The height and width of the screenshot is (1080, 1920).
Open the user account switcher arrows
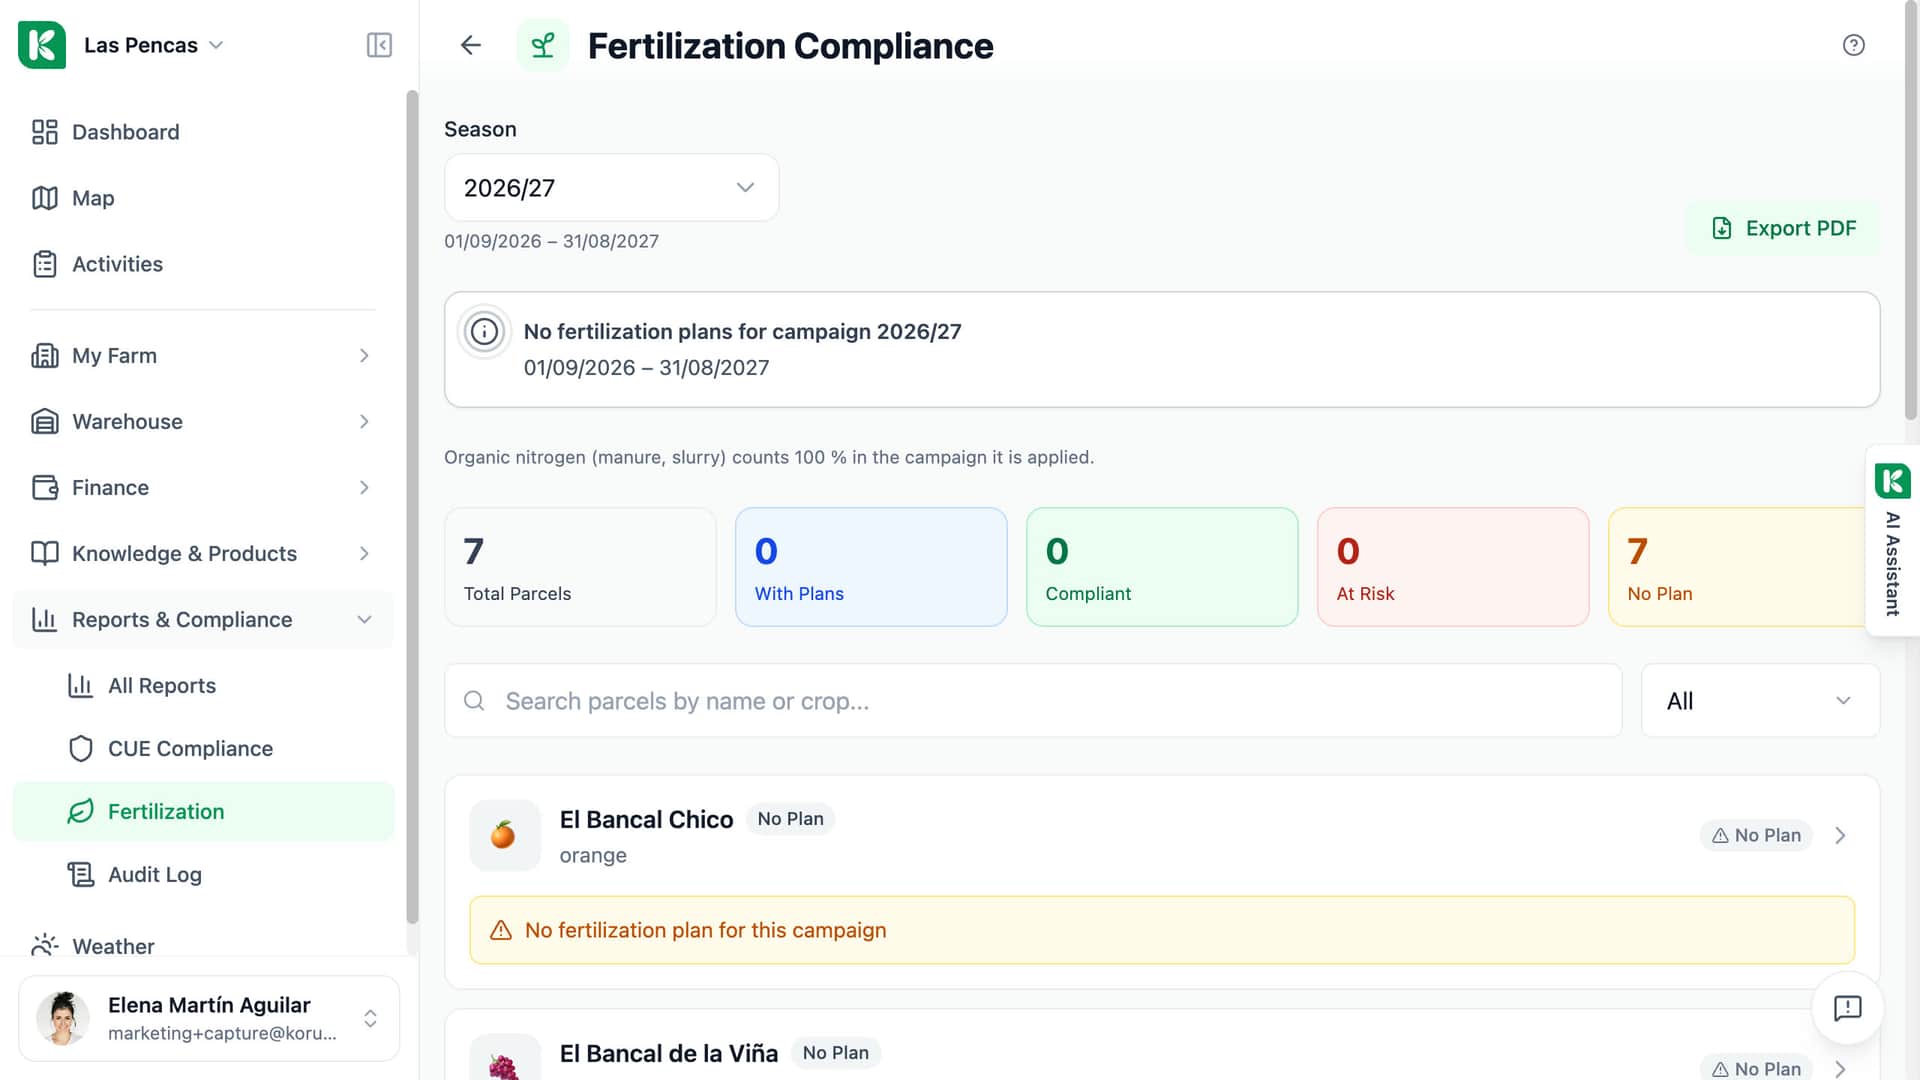point(370,1018)
